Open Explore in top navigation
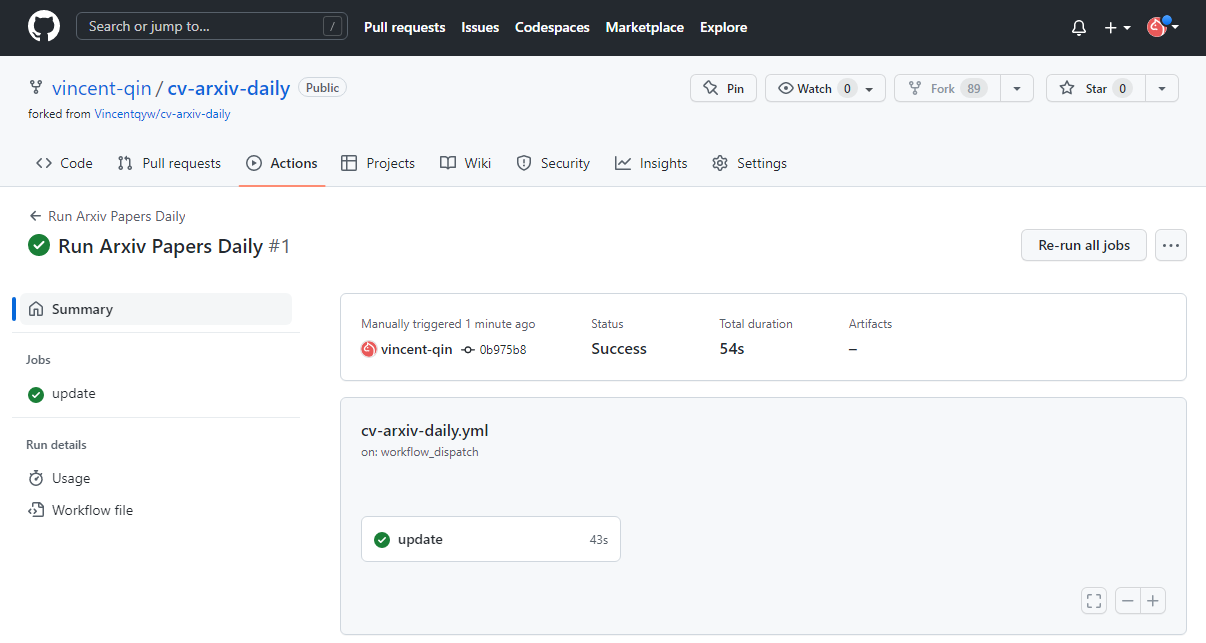 pos(724,27)
